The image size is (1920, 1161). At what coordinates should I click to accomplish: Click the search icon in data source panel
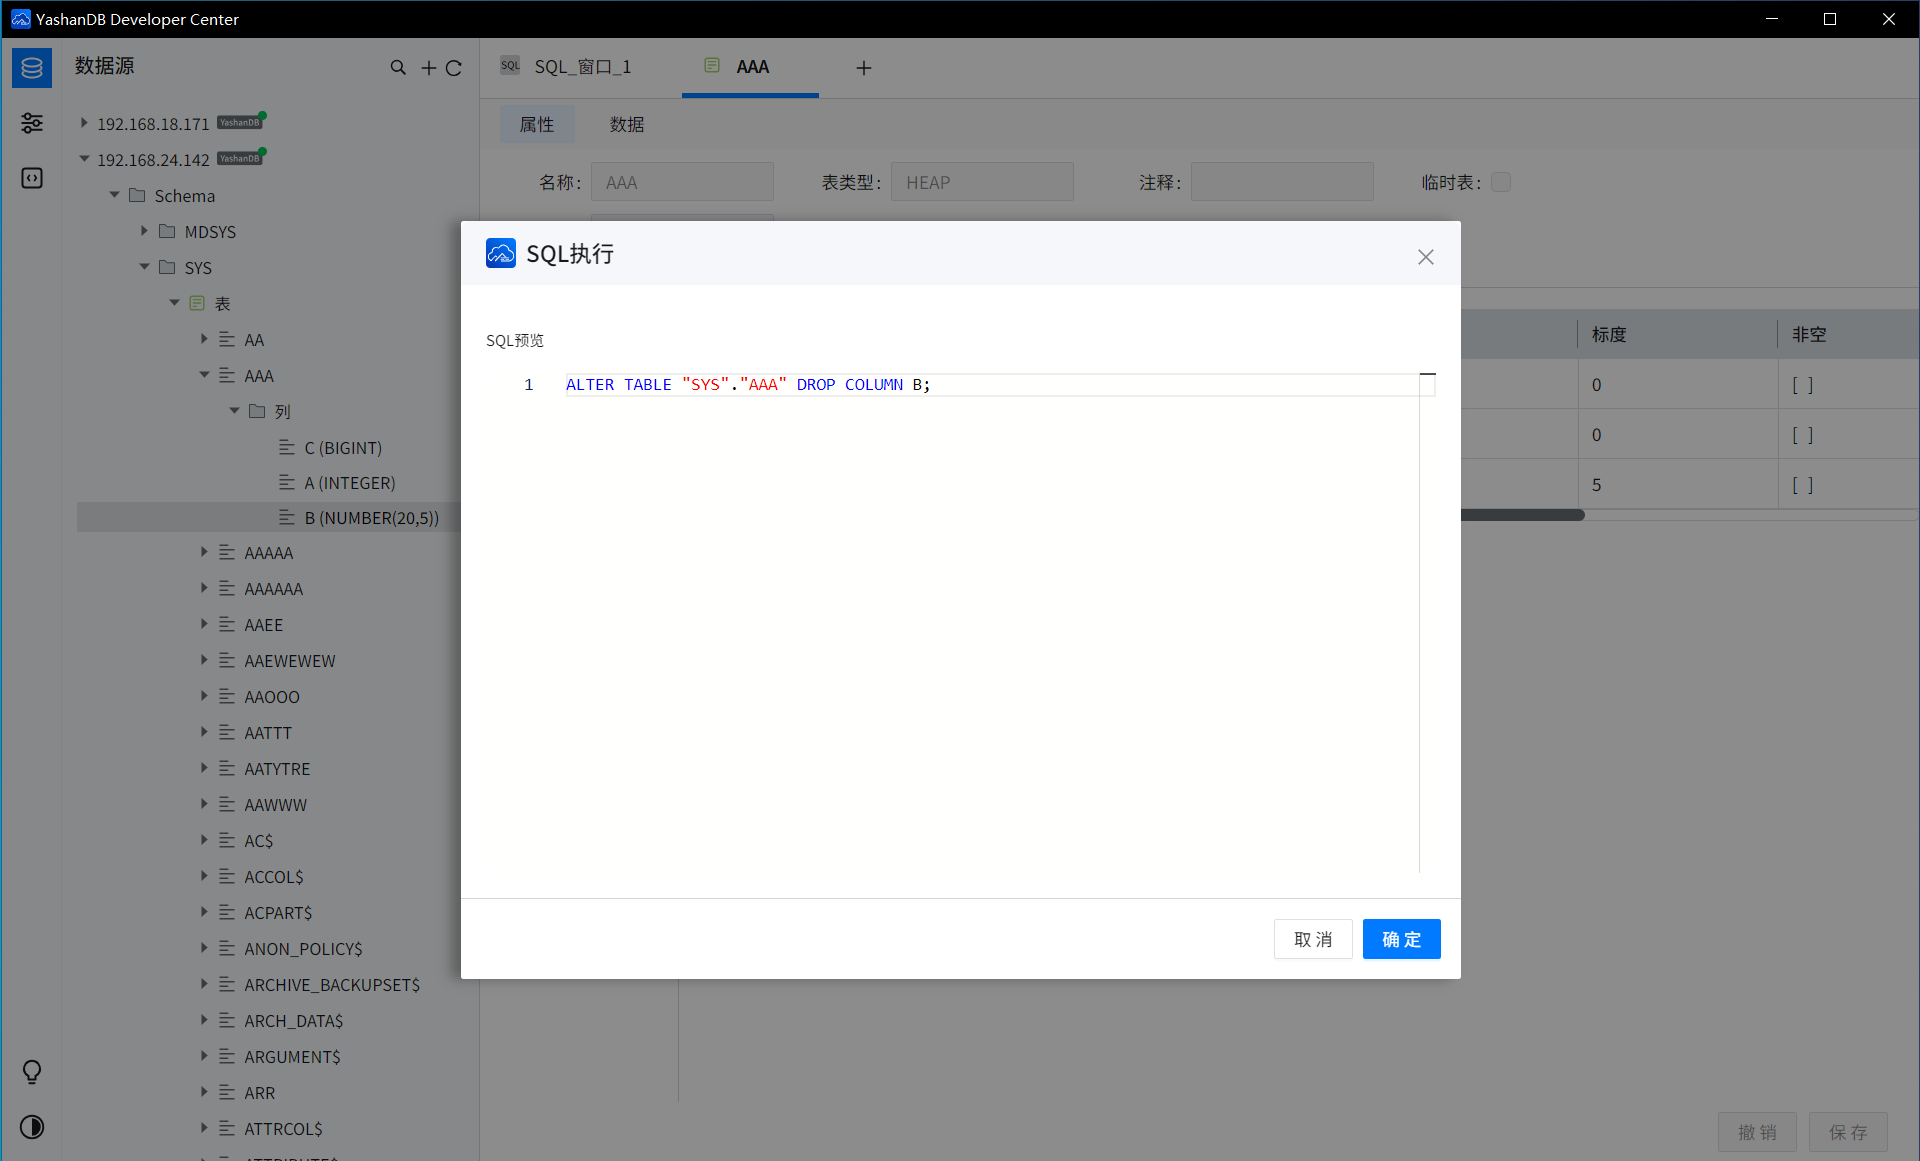[x=398, y=67]
